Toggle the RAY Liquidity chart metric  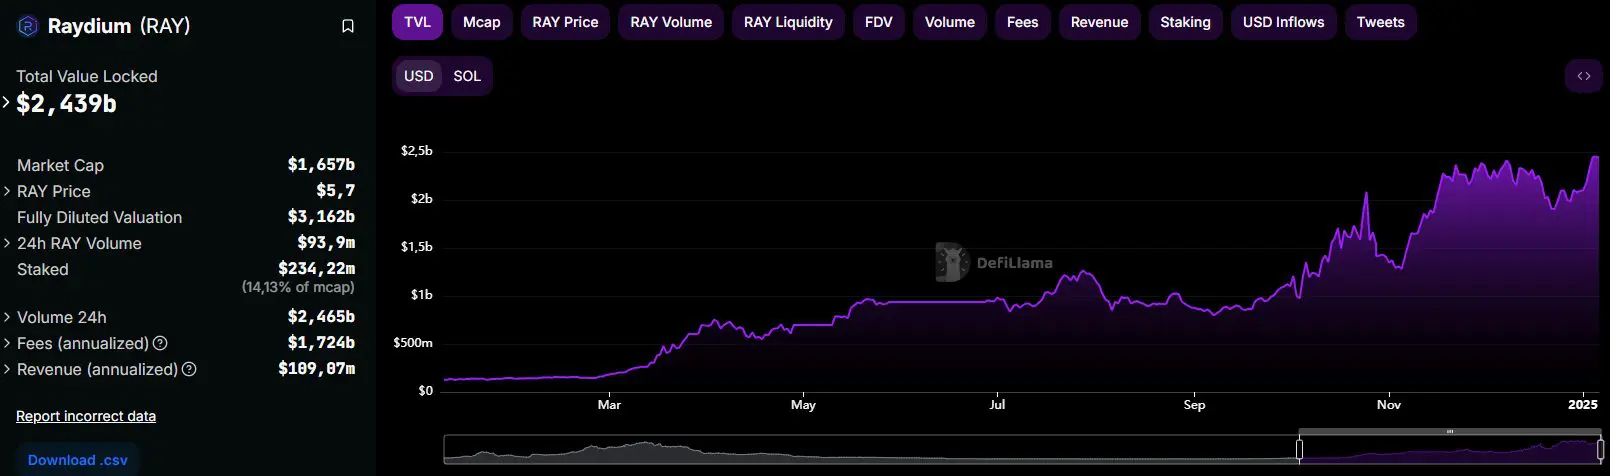pyautogui.click(x=788, y=22)
